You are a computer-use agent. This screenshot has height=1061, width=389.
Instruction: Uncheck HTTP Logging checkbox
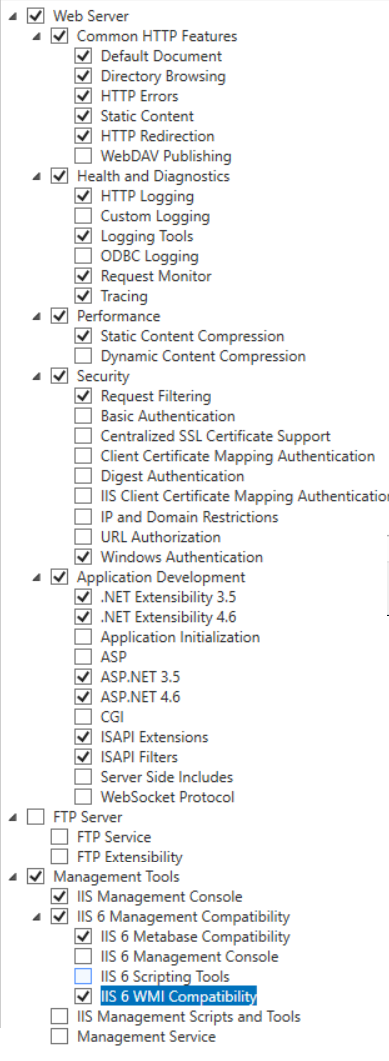[x=83, y=196]
